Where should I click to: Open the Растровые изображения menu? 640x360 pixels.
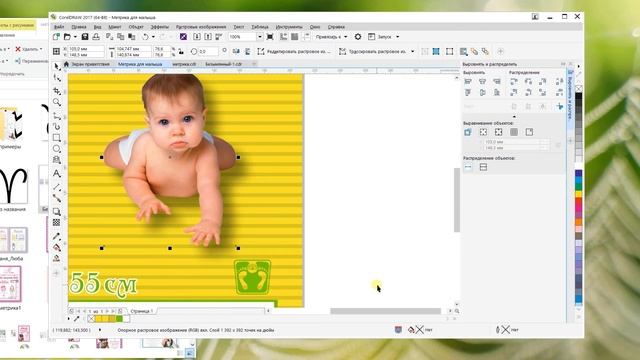pyautogui.click(x=201, y=27)
